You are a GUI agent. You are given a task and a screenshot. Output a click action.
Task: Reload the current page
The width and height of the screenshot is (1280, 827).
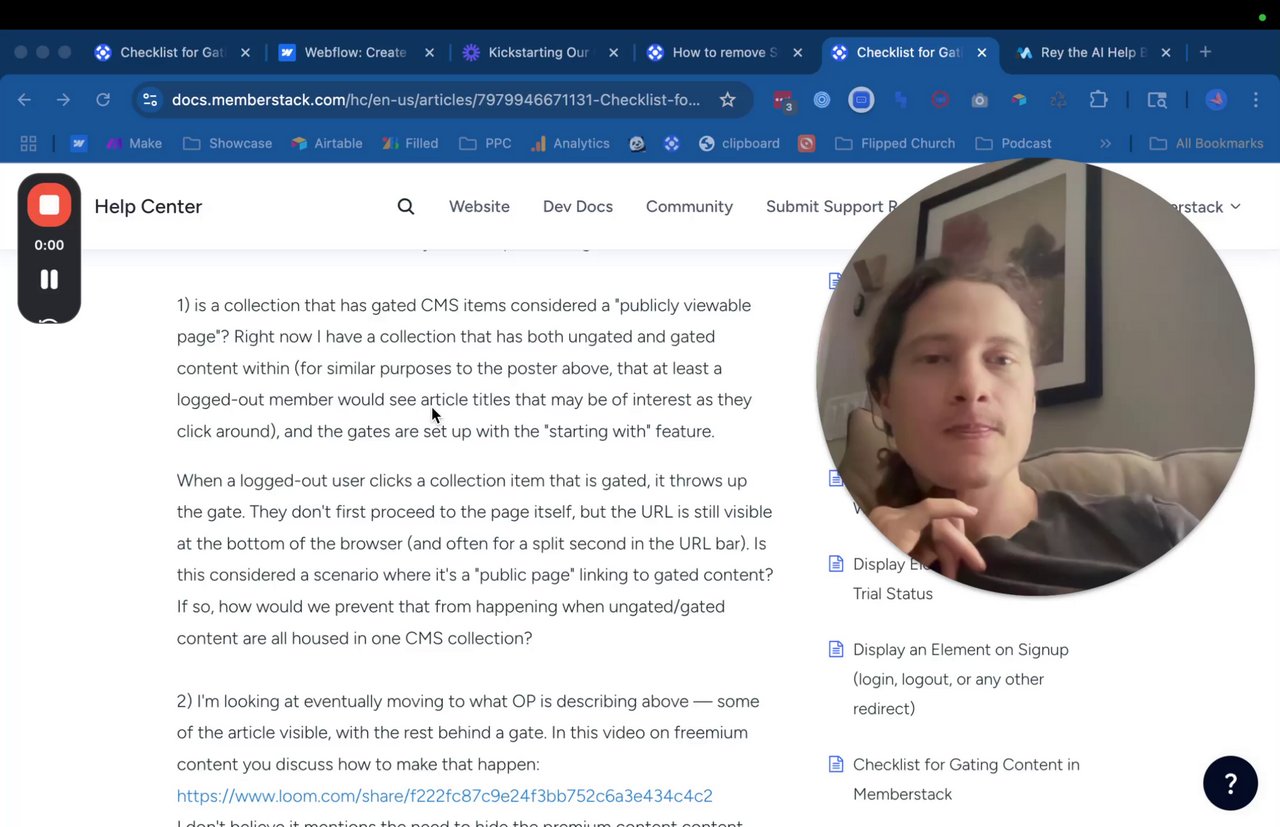(103, 100)
